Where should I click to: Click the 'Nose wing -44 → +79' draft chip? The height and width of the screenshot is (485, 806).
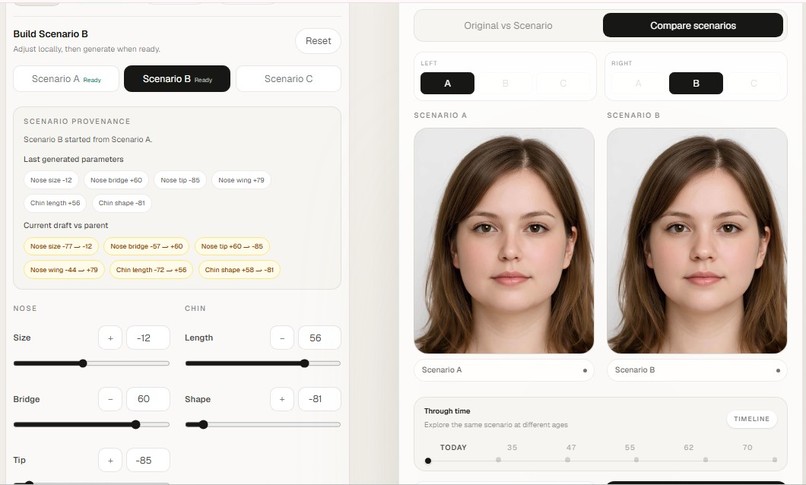(x=64, y=270)
